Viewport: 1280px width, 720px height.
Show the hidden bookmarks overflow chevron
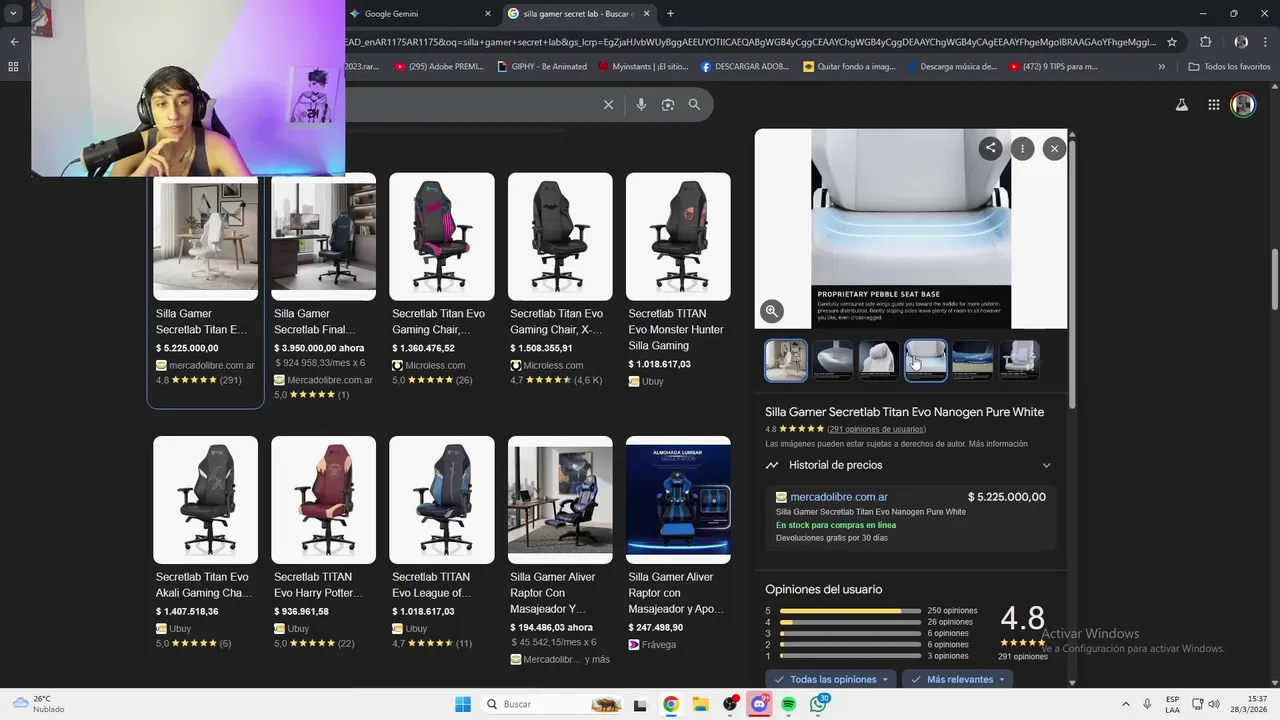tap(1161, 67)
